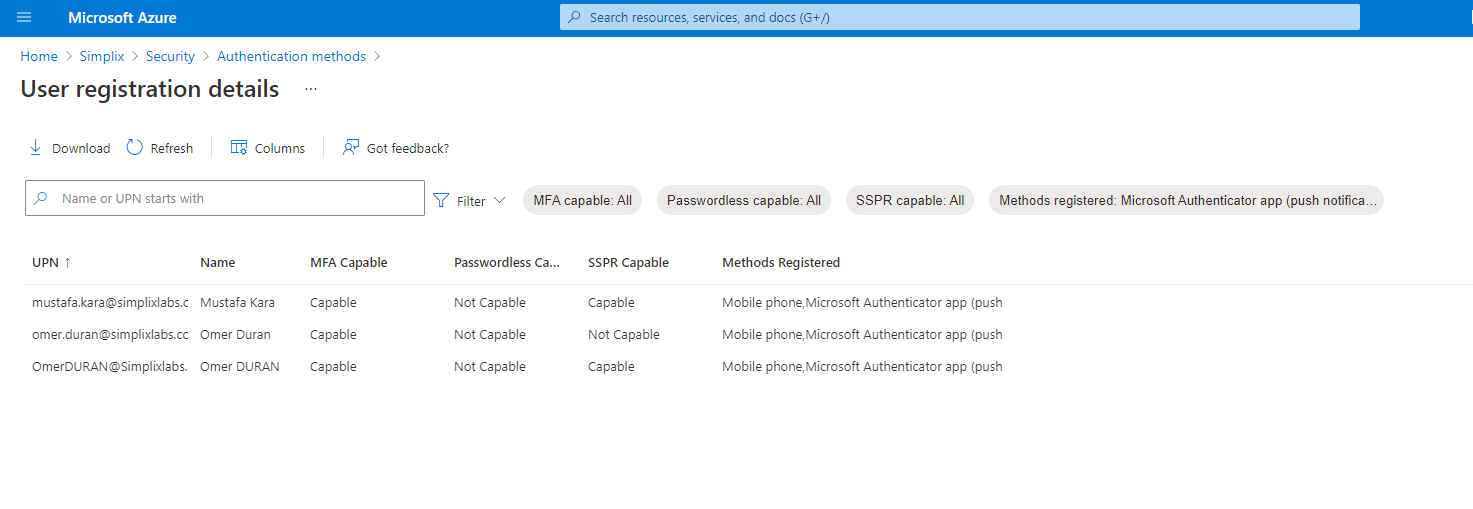Screen dimensions: 1473x509
Task: Click the magnifier icon in name search box
Action: point(41,198)
